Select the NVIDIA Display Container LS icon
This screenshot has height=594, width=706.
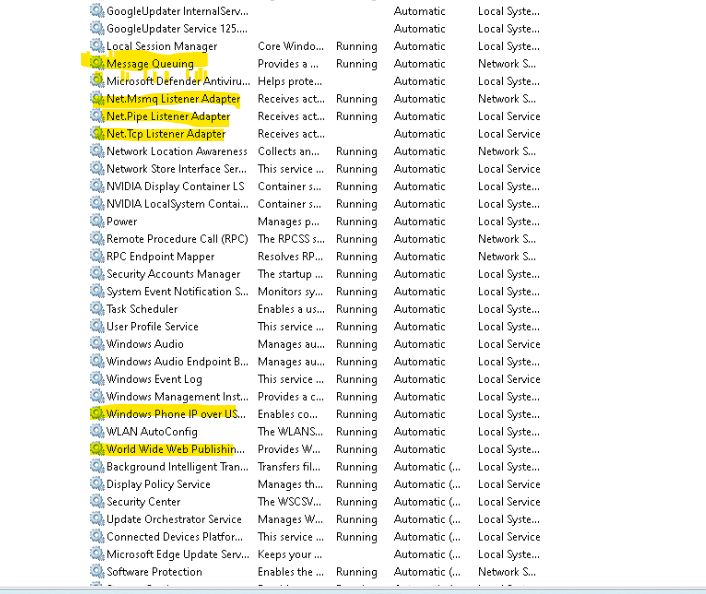click(x=97, y=186)
